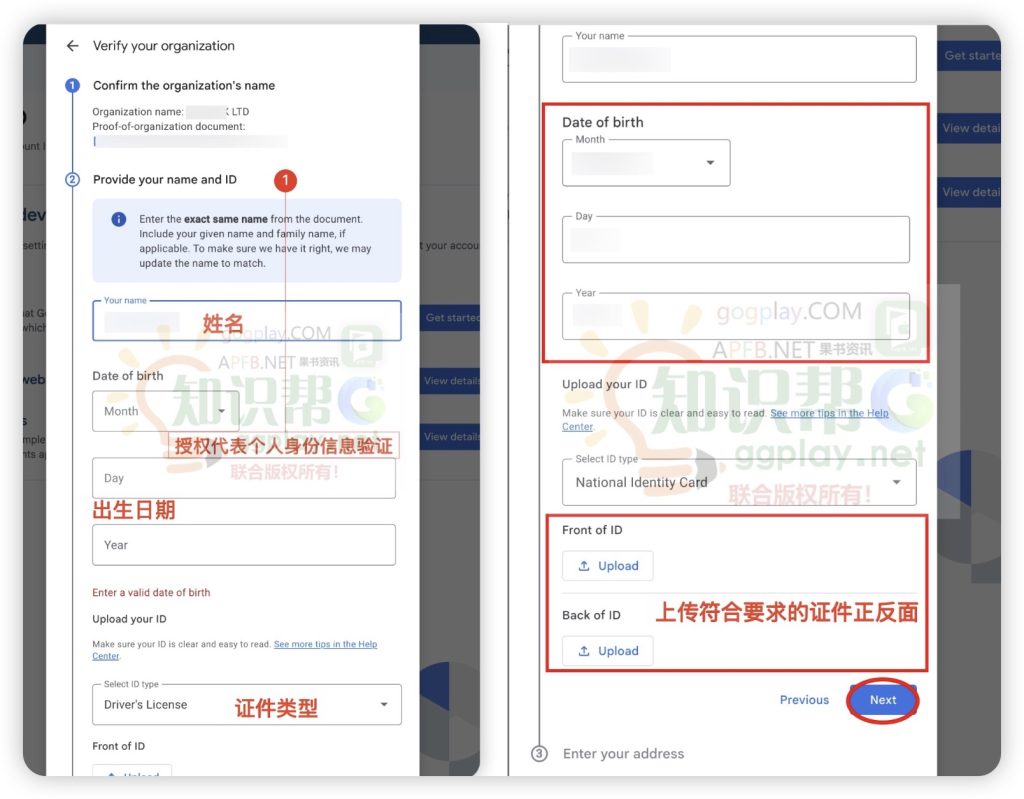Click the Next button
This screenshot has height=799, width=1024.
(x=882, y=700)
